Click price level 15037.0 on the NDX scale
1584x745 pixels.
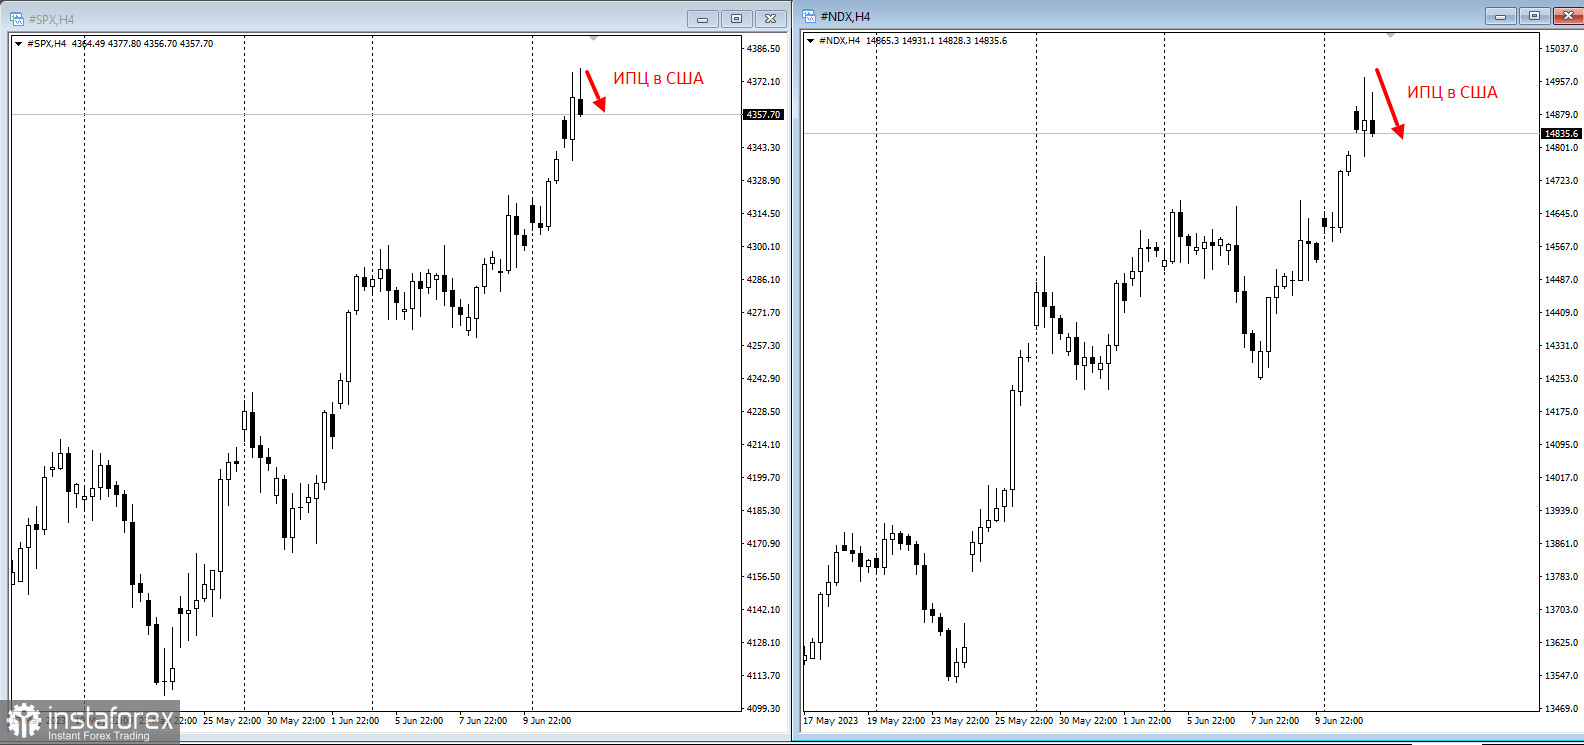click(1561, 49)
